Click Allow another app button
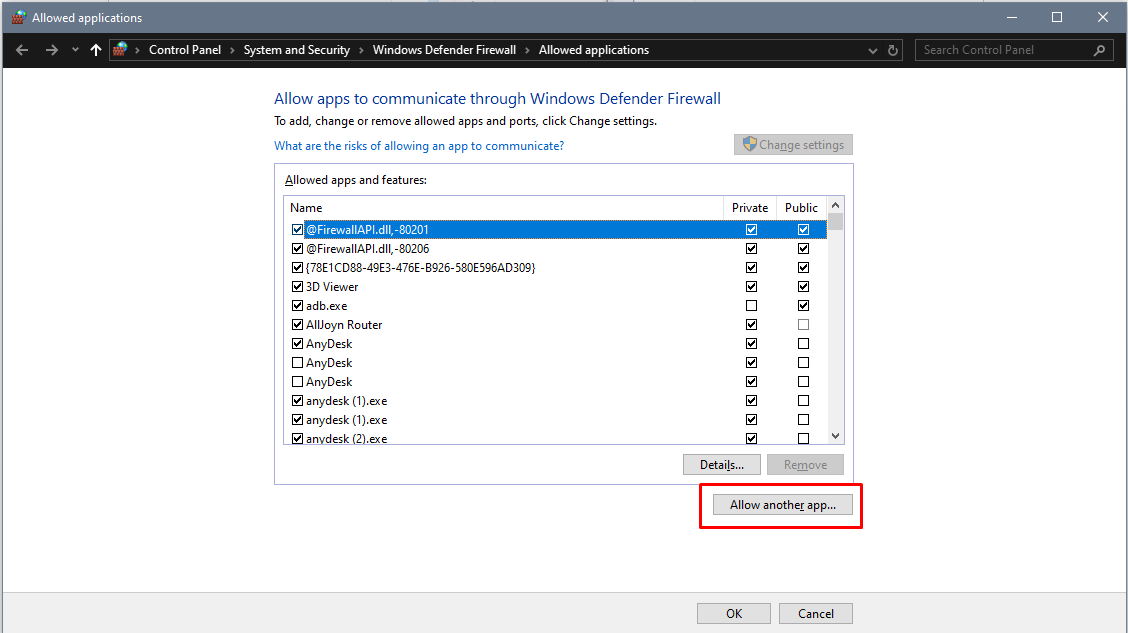1128x633 pixels. 783,505
